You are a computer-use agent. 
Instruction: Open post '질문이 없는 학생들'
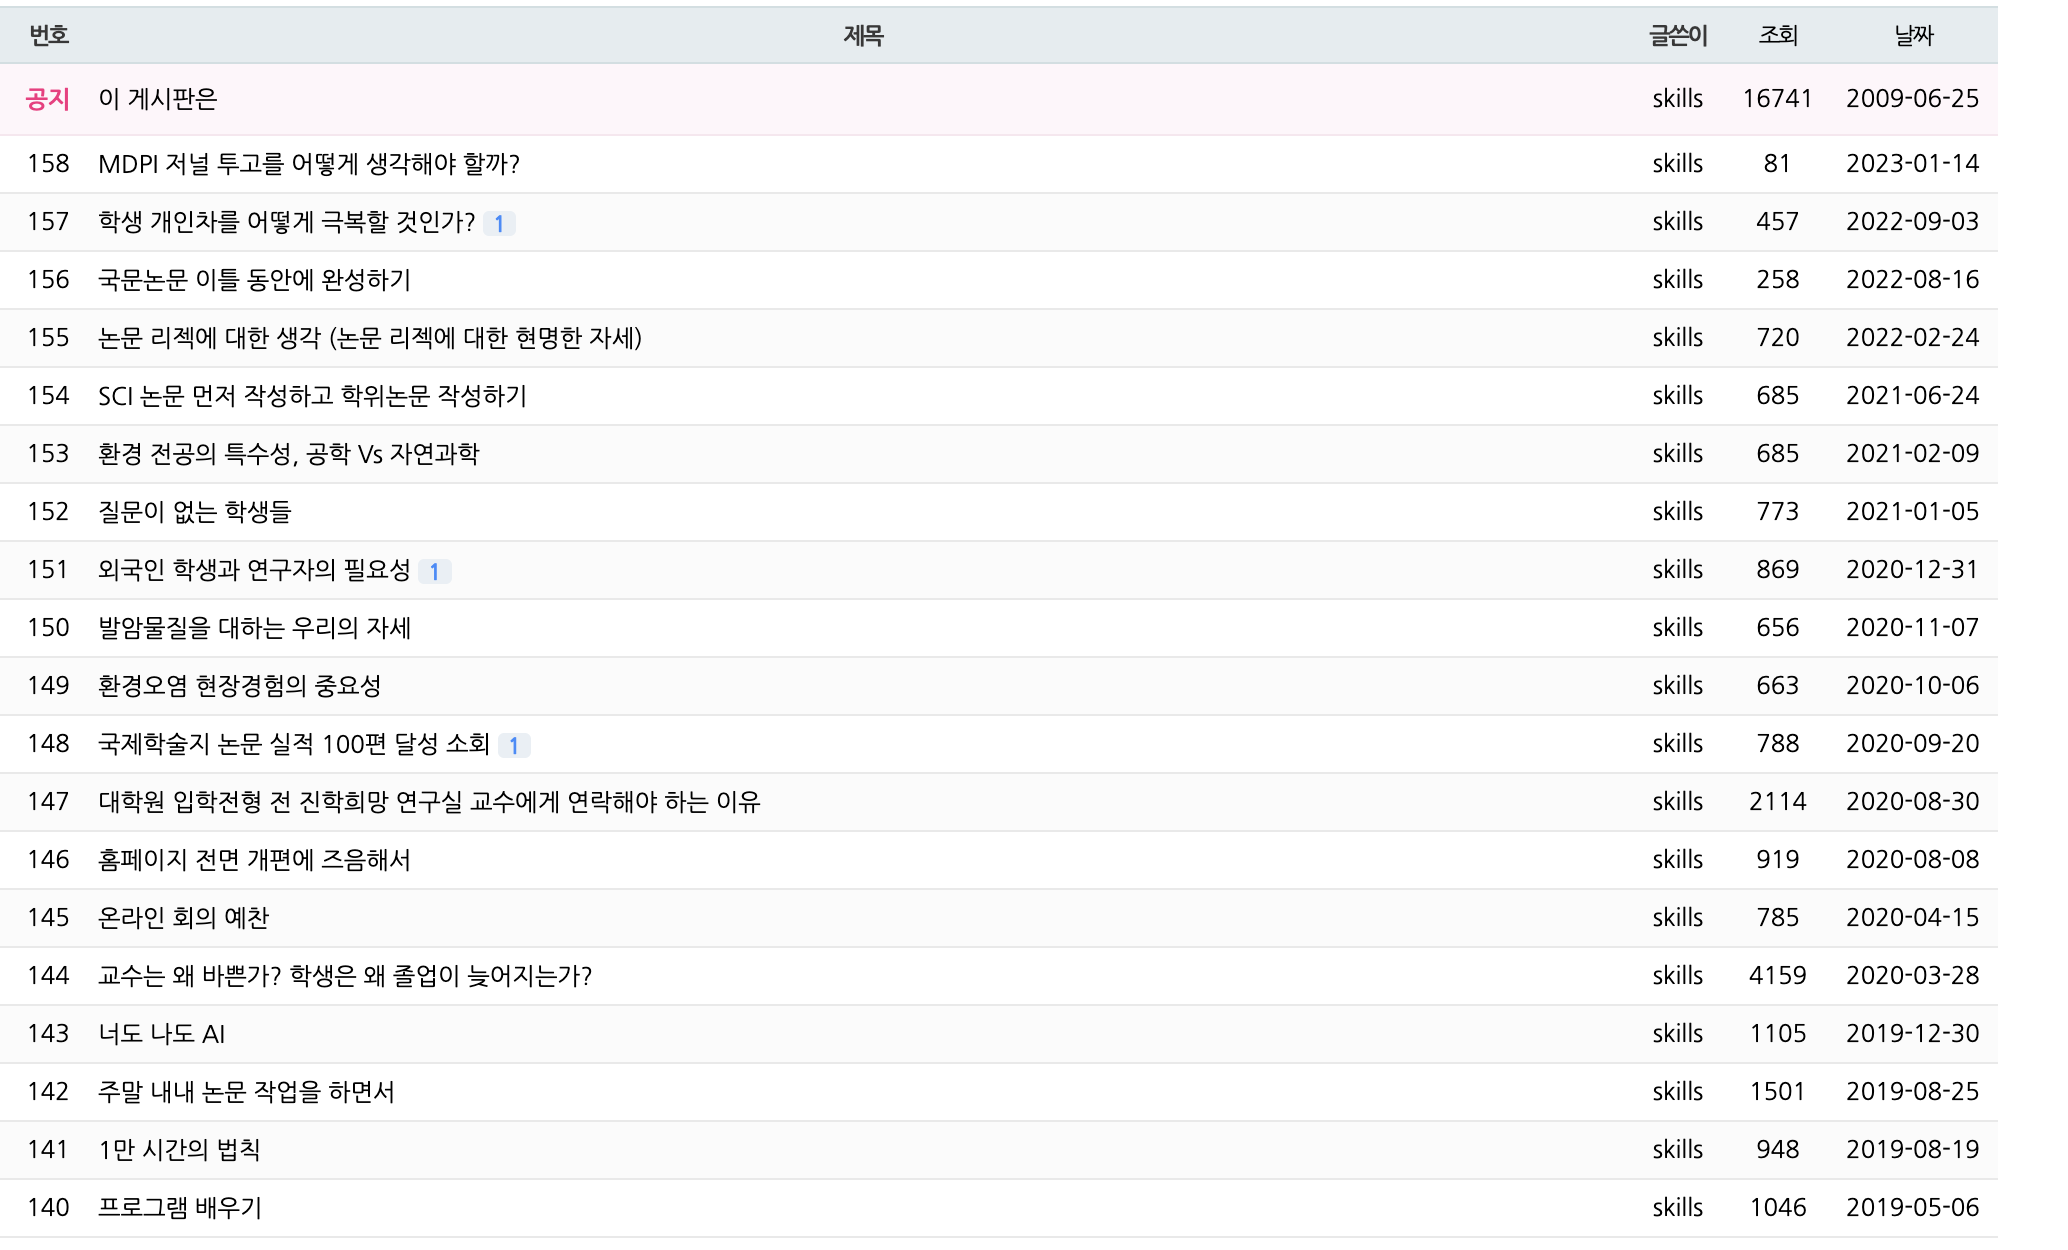[x=194, y=512]
